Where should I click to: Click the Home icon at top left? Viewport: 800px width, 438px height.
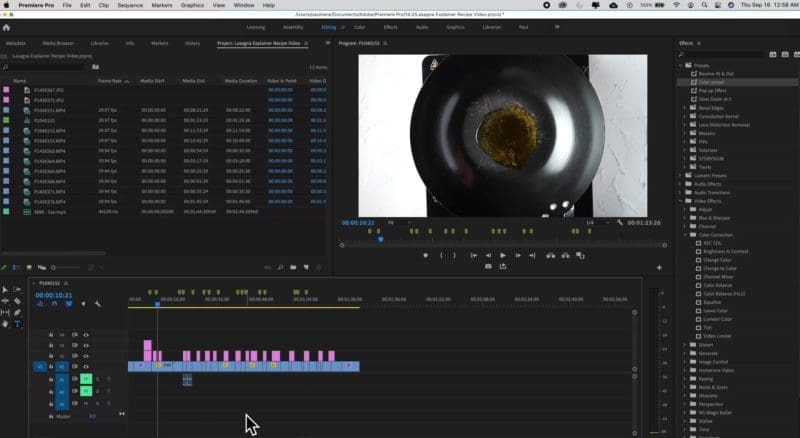(x=6, y=28)
